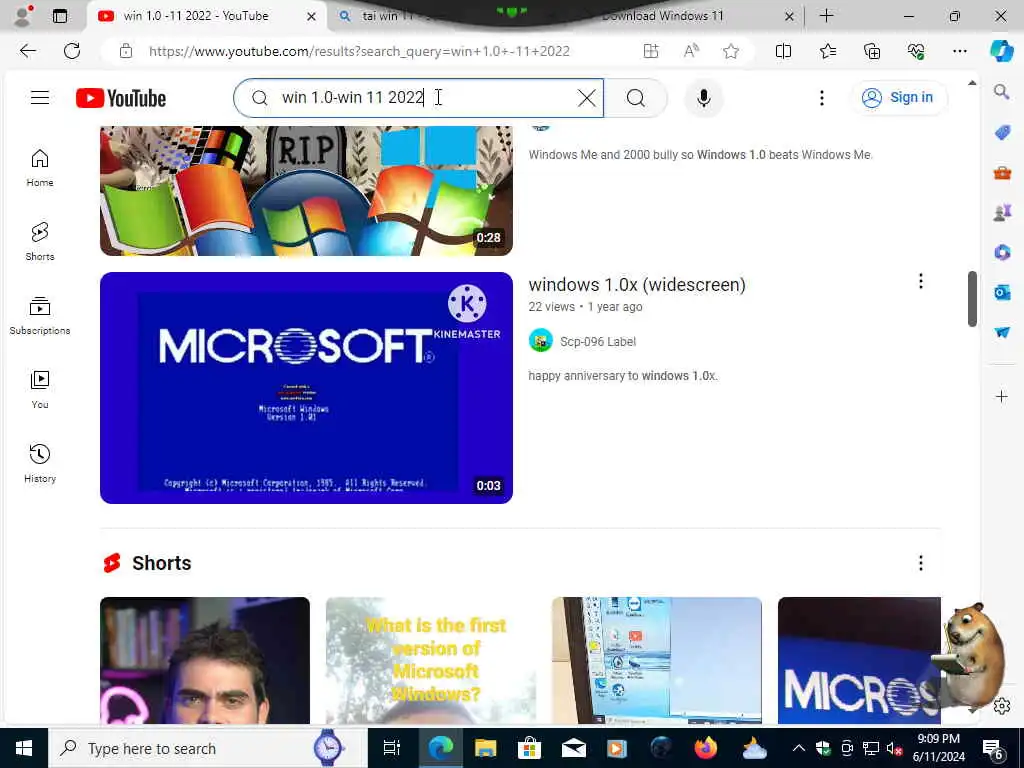Open the windows 1.0x (widescreen) video title

pyautogui.click(x=637, y=285)
